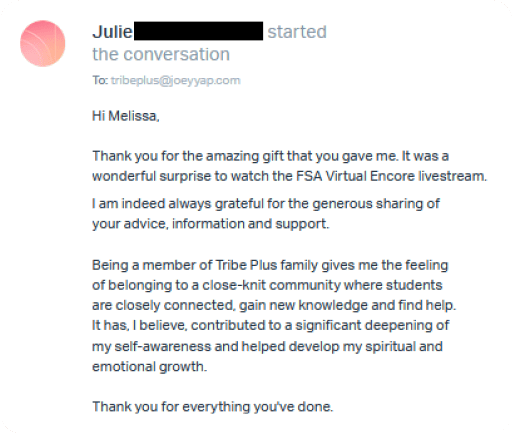Screen dimensions: 513x434
Task: Click the 'I am indeed always grateful' line
Action: point(266,204)
